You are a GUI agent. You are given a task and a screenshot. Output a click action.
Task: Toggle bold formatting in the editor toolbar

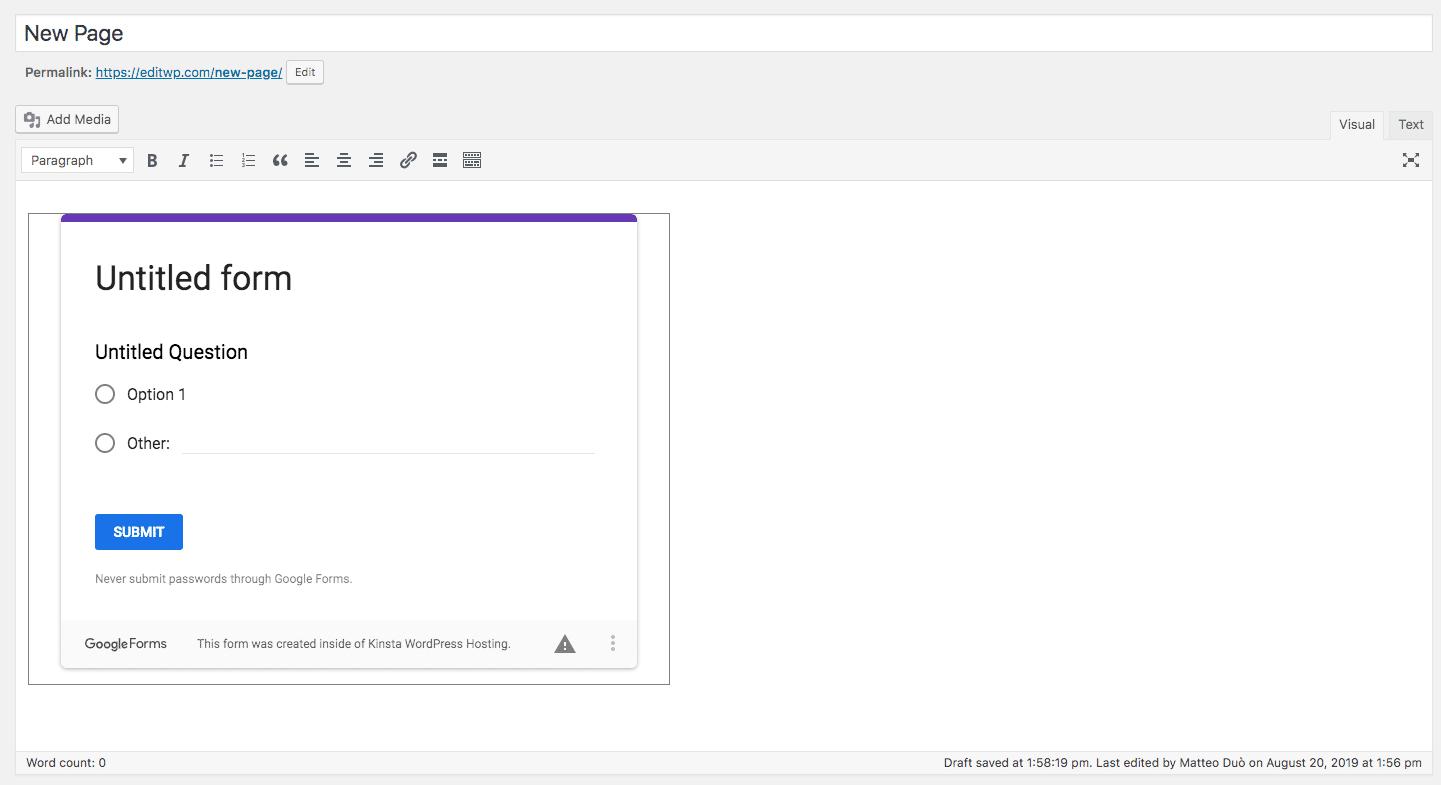(151, 160)
